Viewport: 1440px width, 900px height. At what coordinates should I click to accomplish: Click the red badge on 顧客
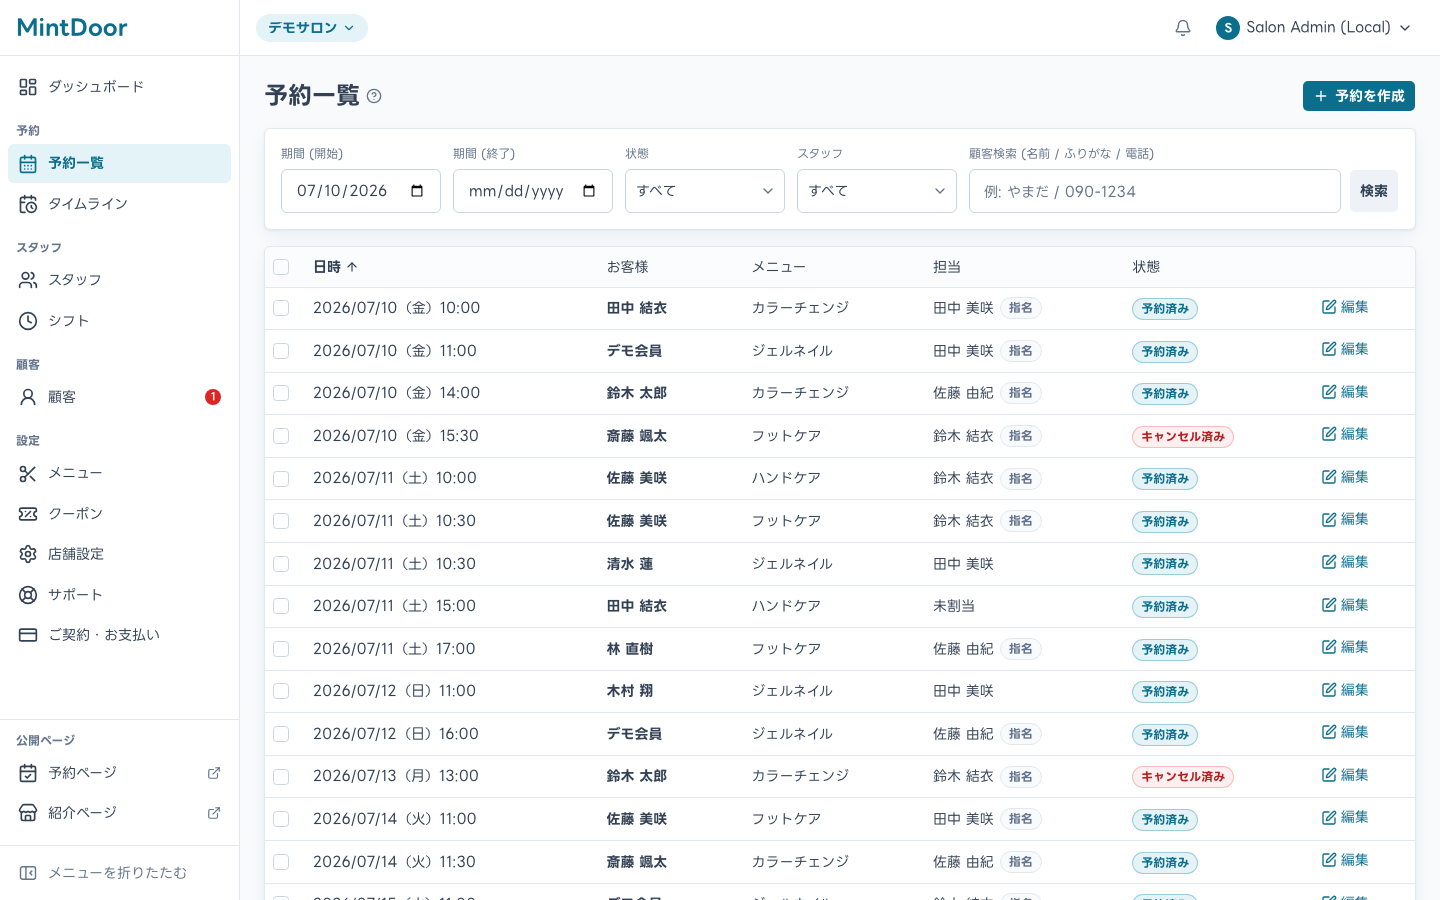click(x=213, y=397)
